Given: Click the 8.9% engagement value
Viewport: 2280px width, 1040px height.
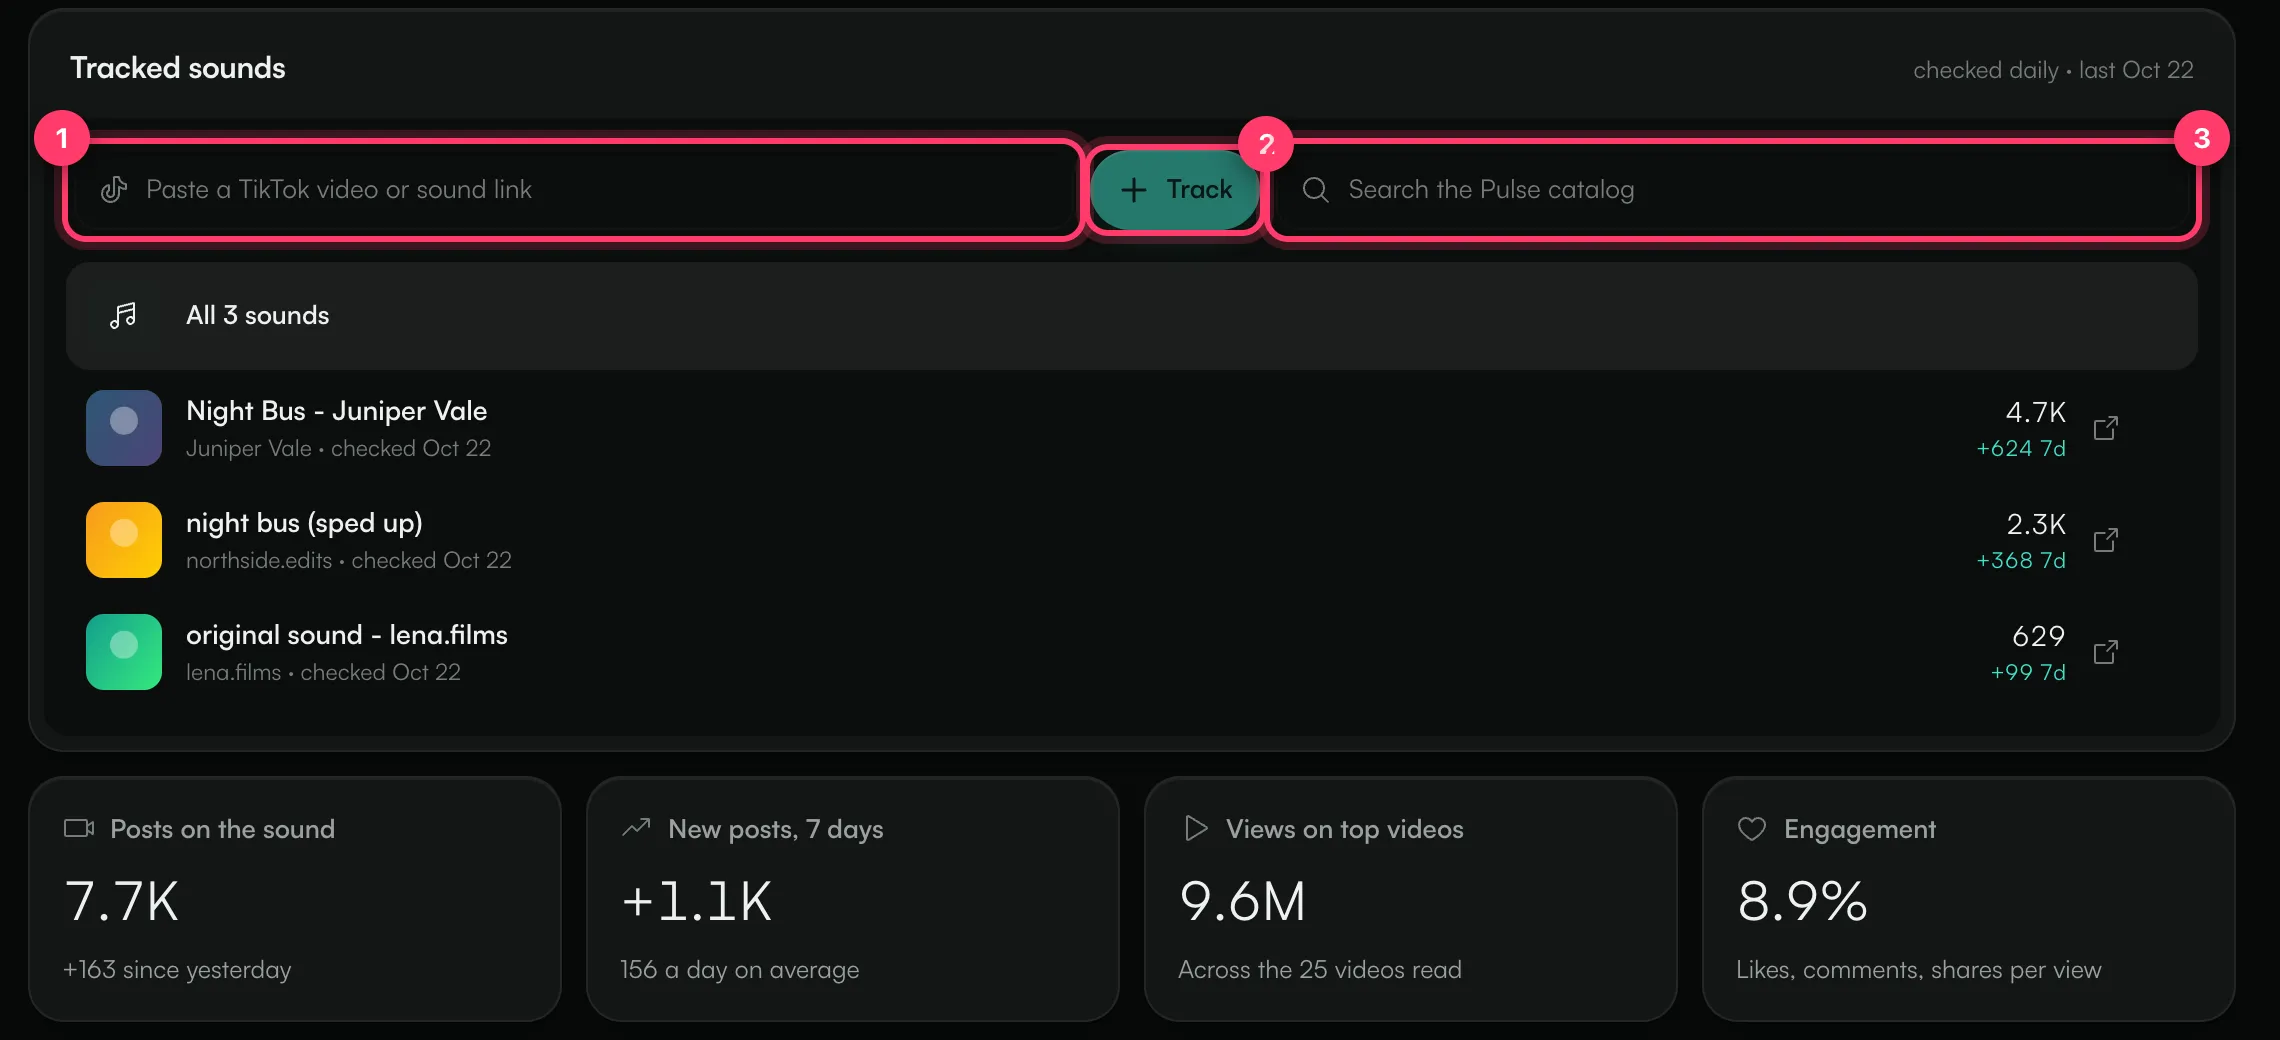Looking at the screenshot, I should 1802,902.
